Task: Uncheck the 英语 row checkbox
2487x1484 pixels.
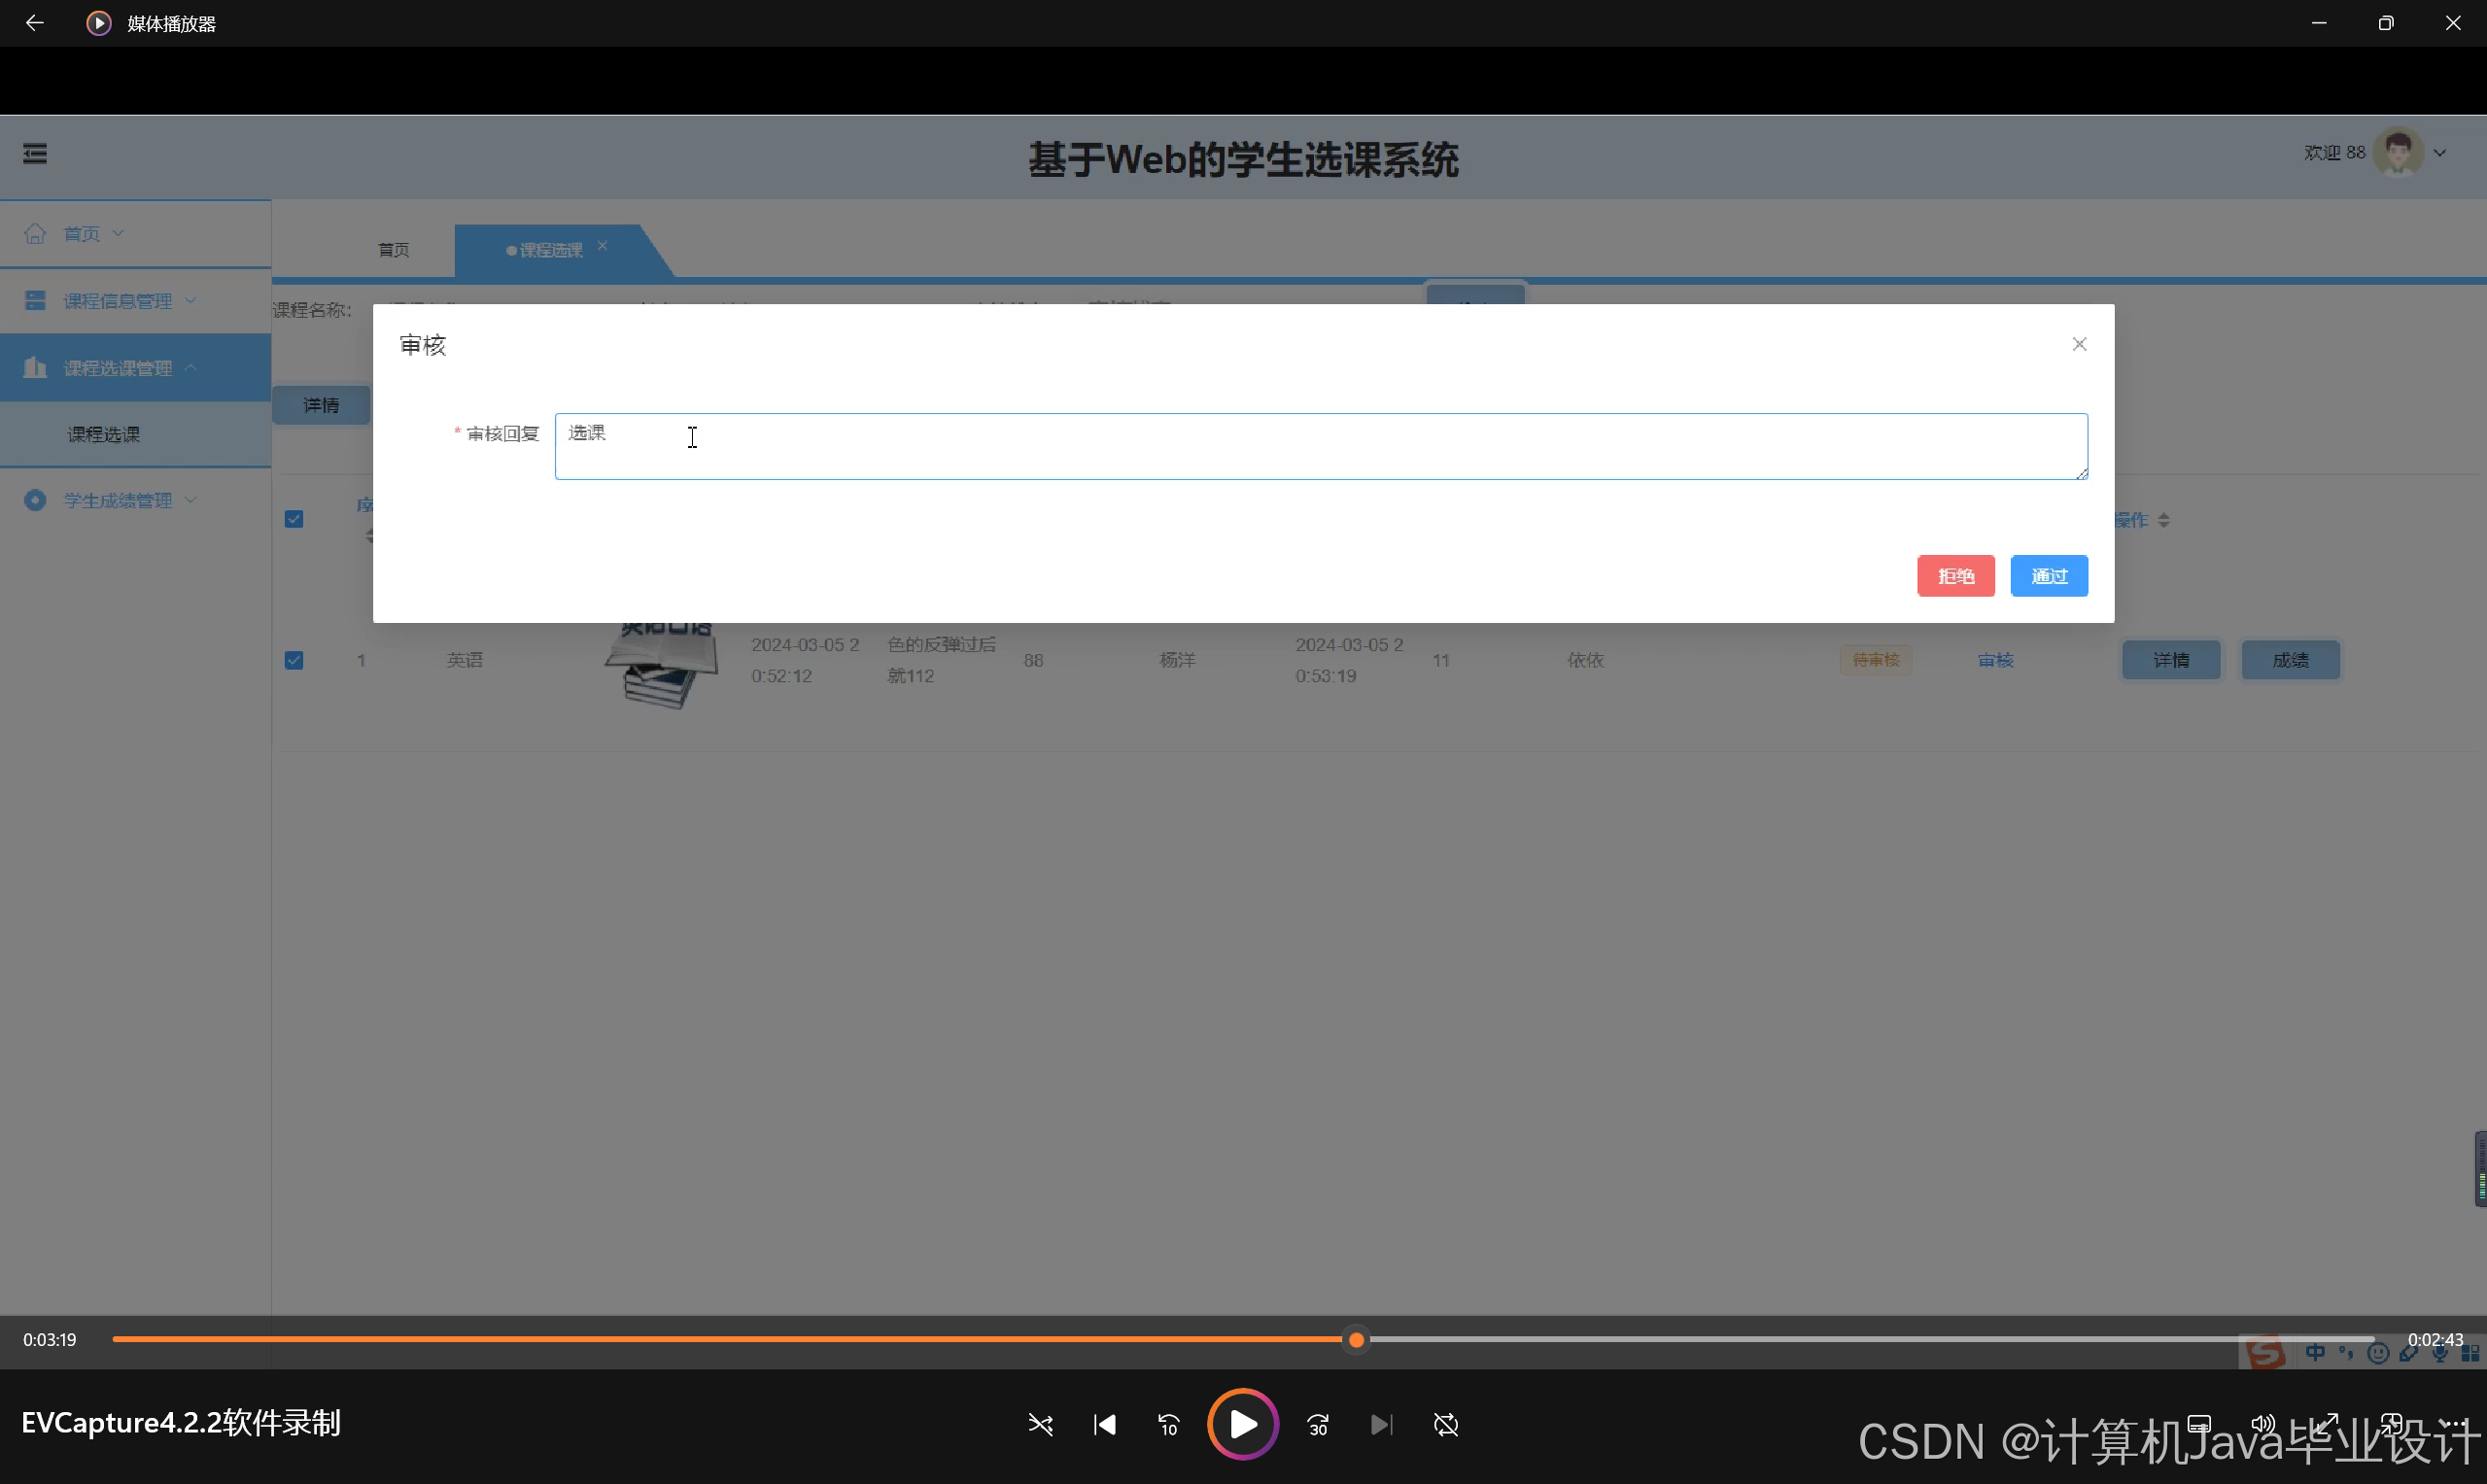Action: (x=294, y=660)
